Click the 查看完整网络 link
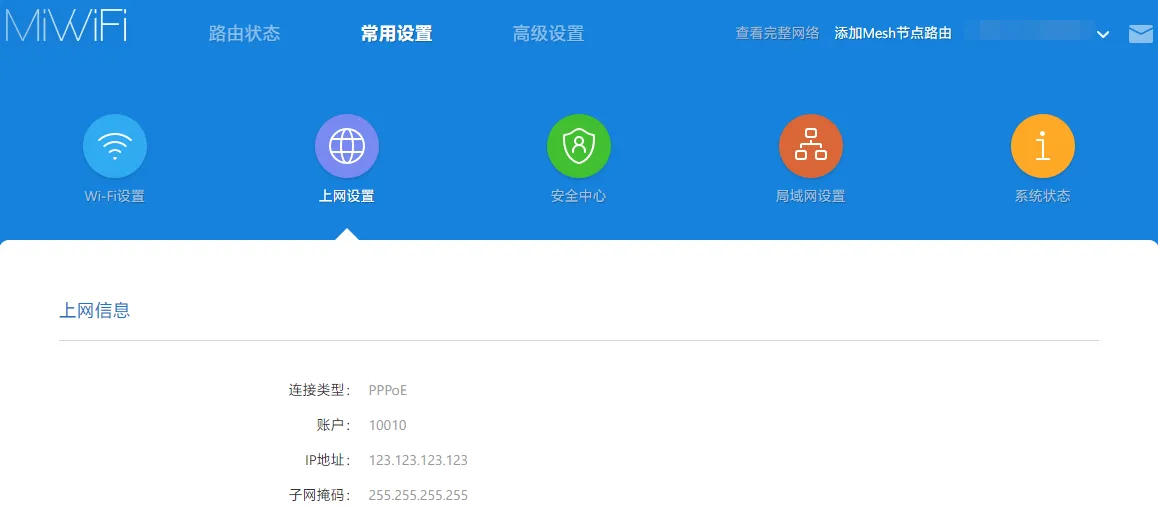 777,33
